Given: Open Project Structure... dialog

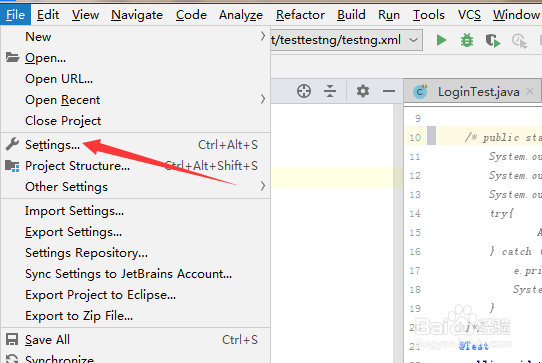Looking at the screenshot, I should pyautogui.click(x=136, y=166).
